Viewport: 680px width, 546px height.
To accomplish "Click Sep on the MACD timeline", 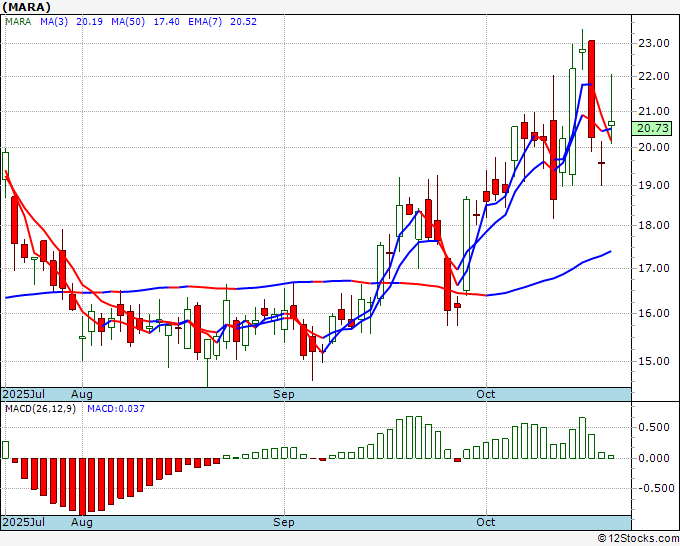I will [284, 522].
